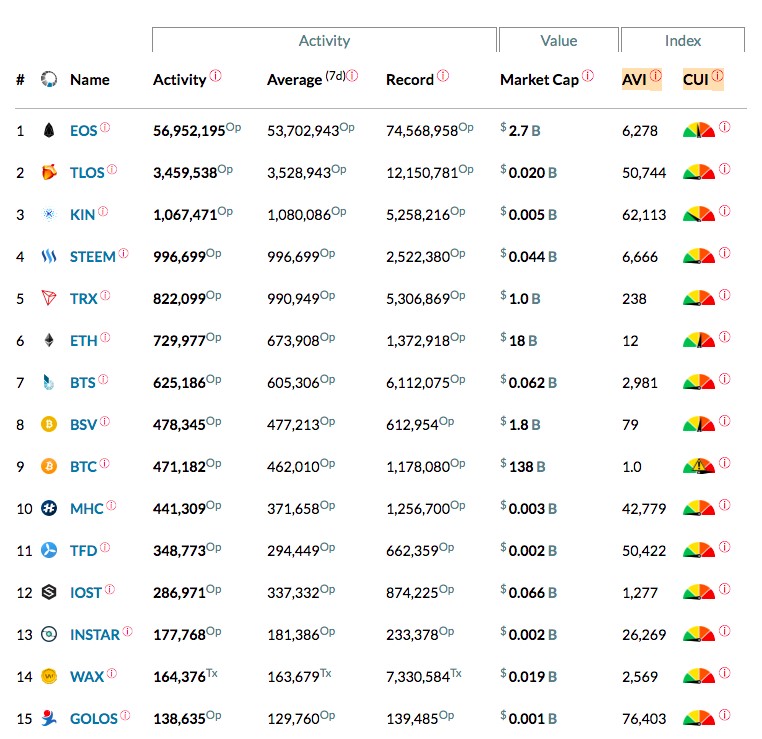Click the BTS coin logo icon
The width and height of the screenshot is (762, 739).
tap(49, 382)
